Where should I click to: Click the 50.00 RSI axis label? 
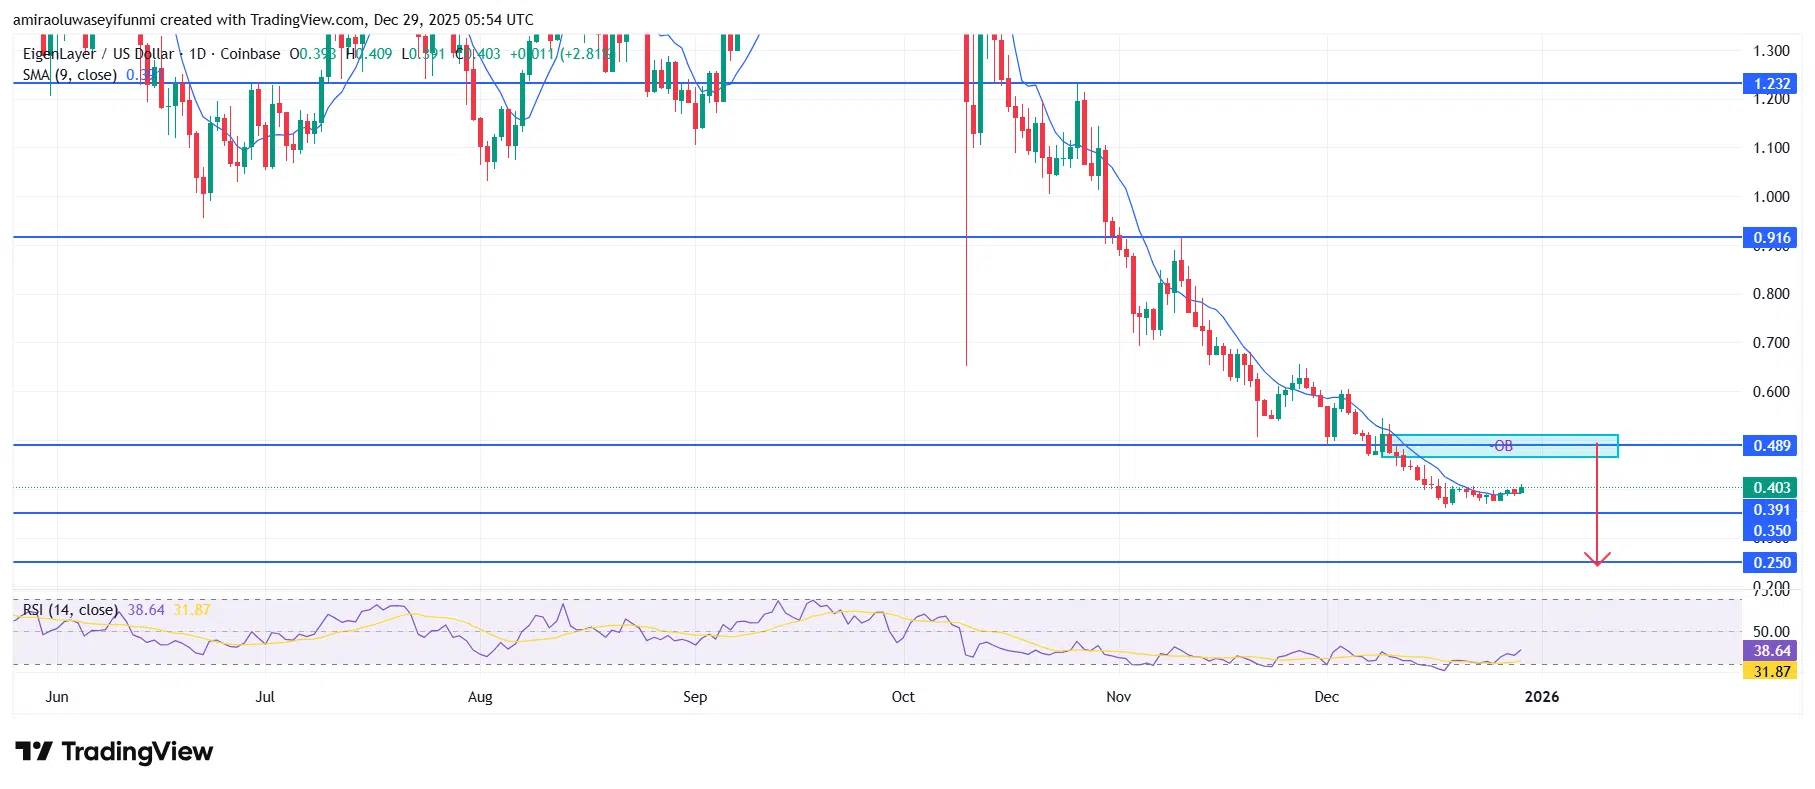click(x=1771, y=632)
